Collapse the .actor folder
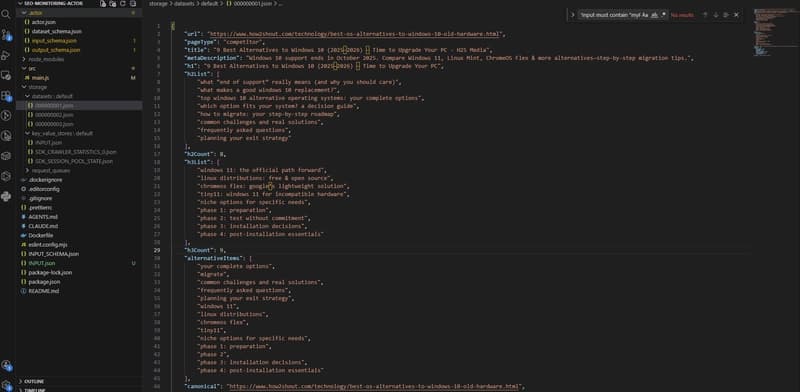The width and height of the screenshot is (800, 392). tap(79, 13)
